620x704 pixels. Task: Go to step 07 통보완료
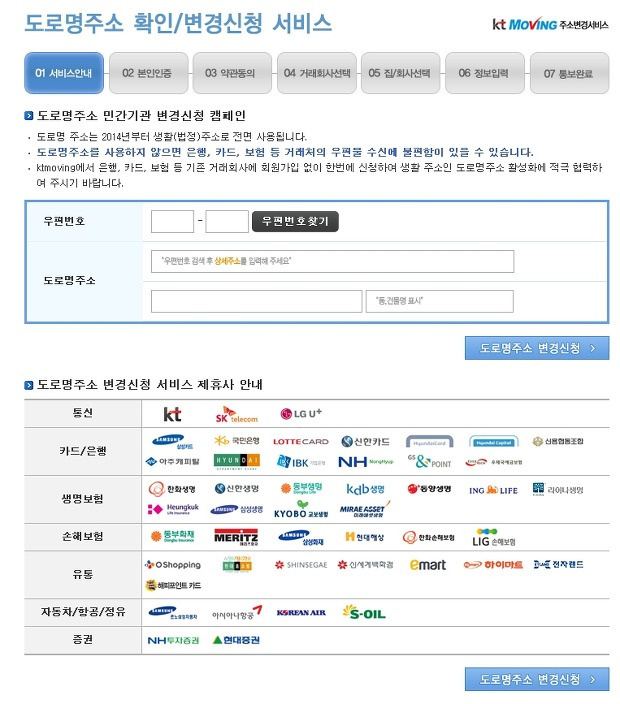570,73
